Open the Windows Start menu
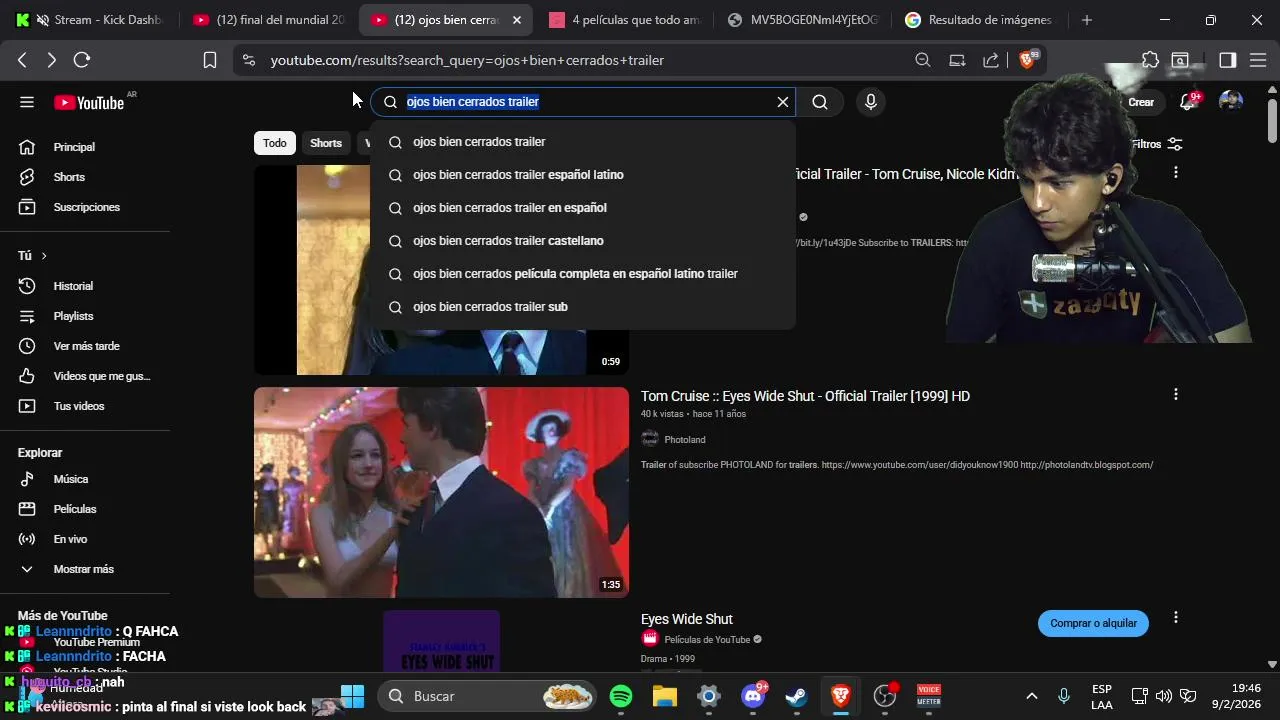The width and height of the screenshot is (1280, 720). [352, 696]
